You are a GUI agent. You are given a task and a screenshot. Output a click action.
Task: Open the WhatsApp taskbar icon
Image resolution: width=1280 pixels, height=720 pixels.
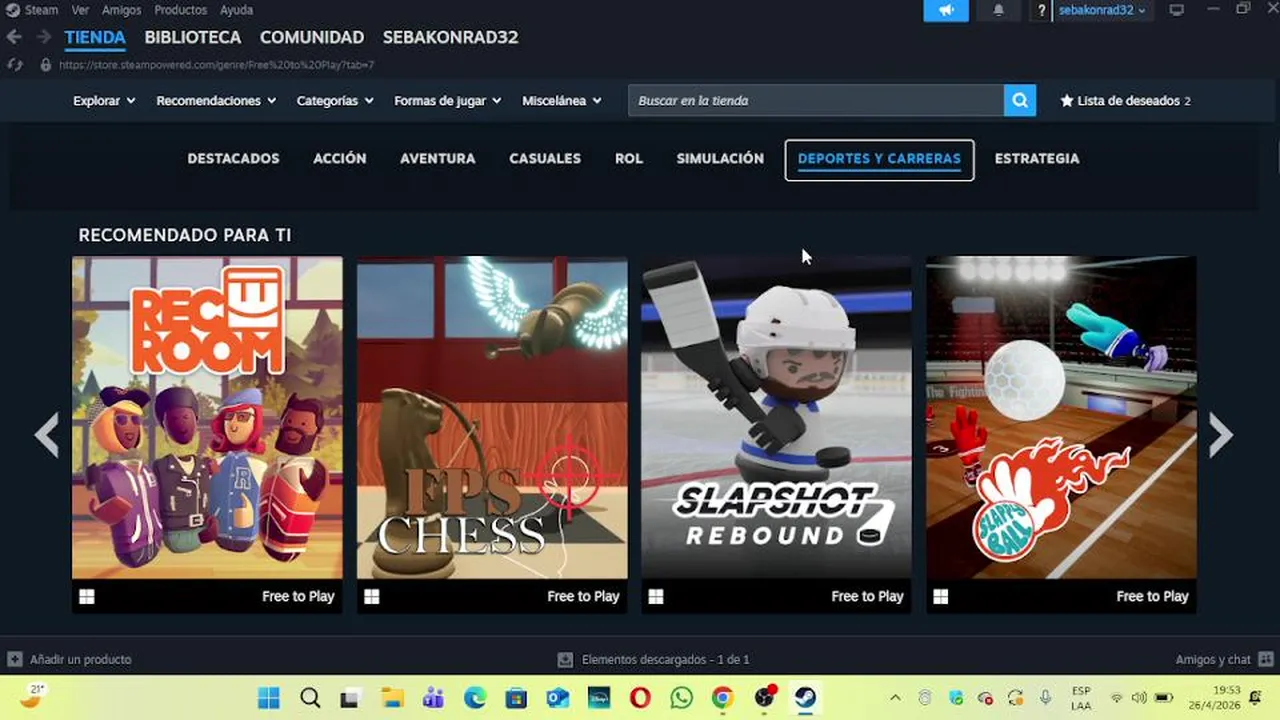681,698
